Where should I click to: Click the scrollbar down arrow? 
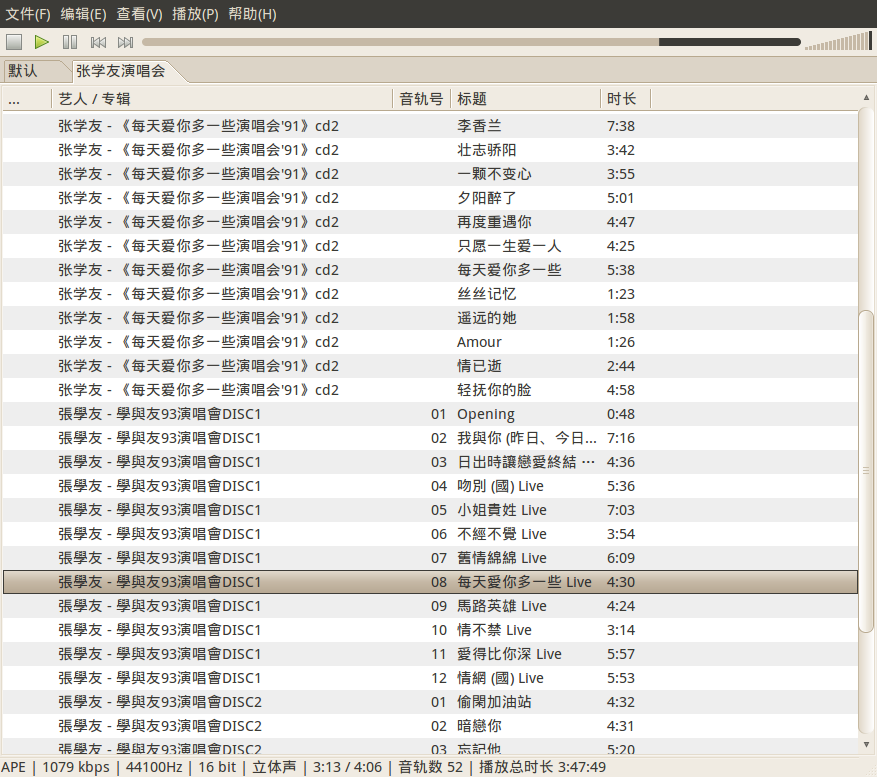tap(866, 745)
